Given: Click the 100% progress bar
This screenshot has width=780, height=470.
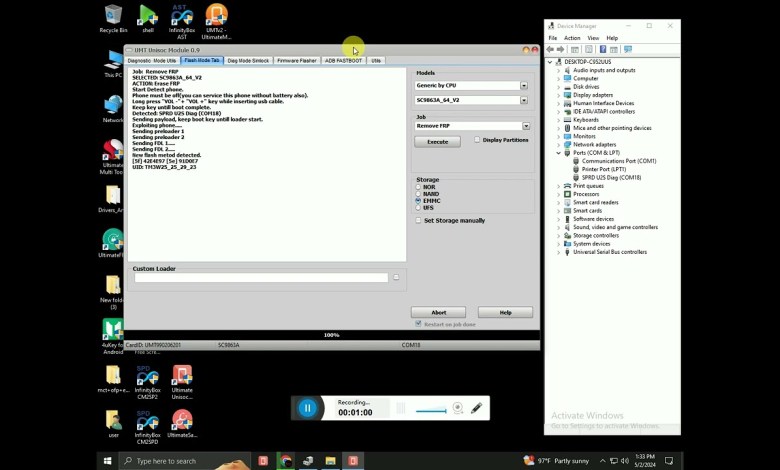Looking at the screenshot, I should [331, 335].
